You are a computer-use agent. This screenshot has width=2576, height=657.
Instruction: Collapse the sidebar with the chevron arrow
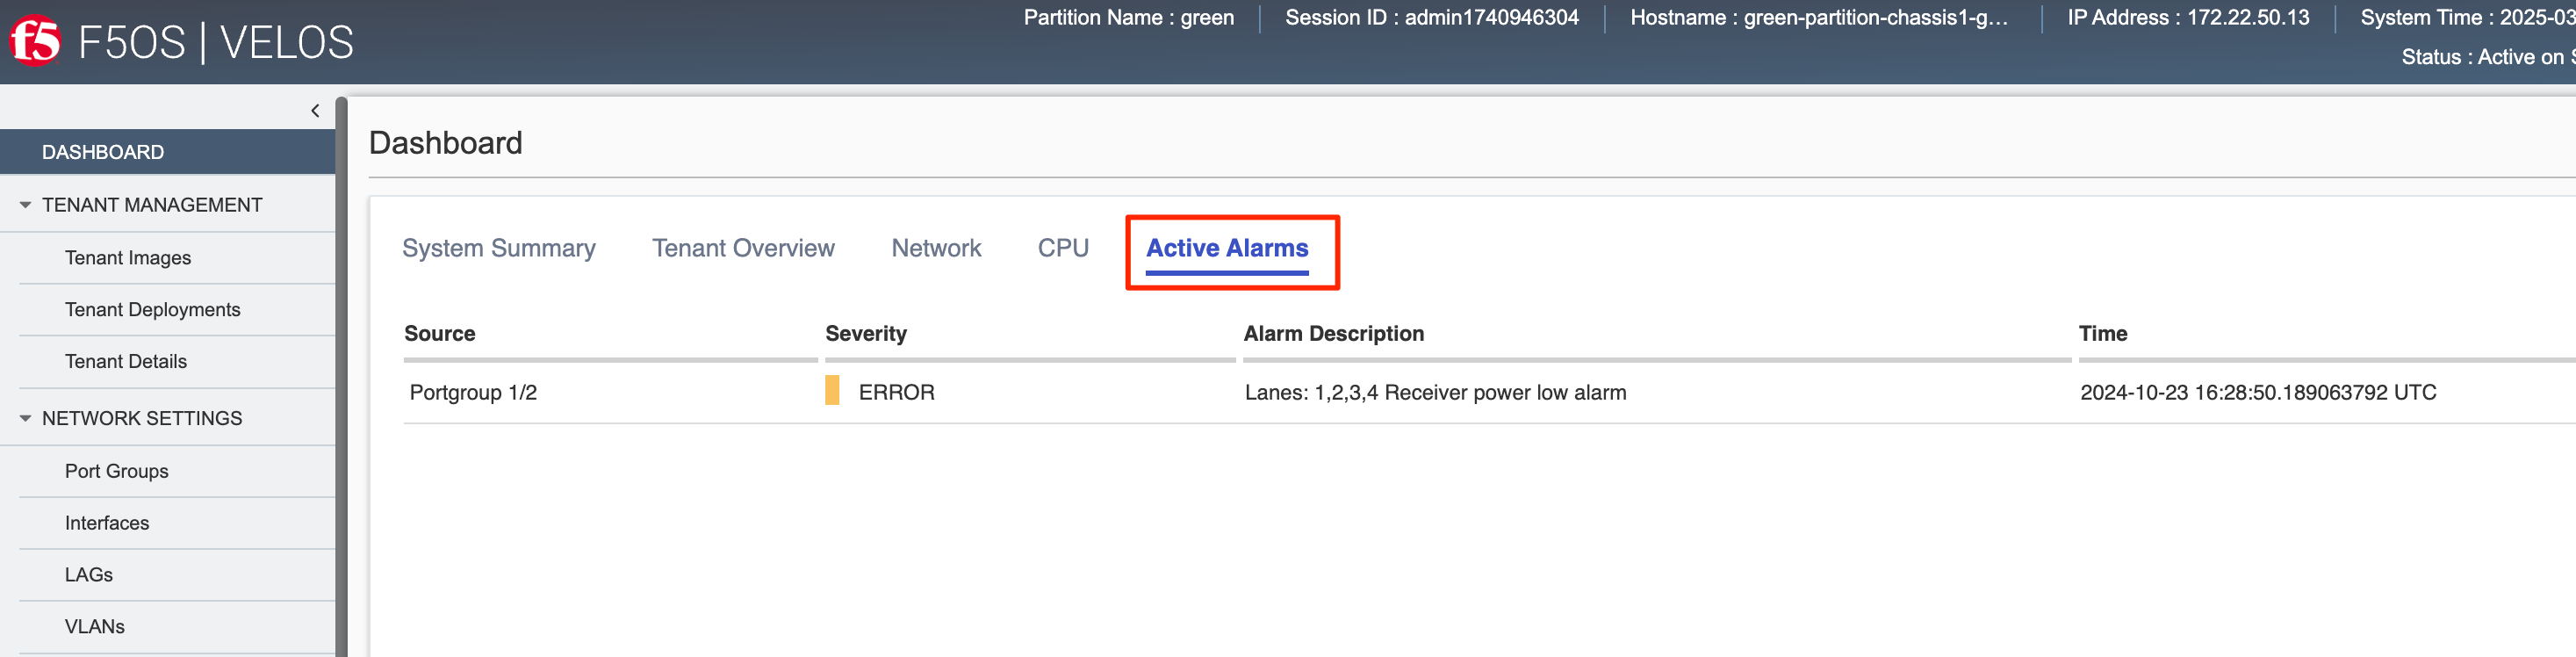[315, 111]
